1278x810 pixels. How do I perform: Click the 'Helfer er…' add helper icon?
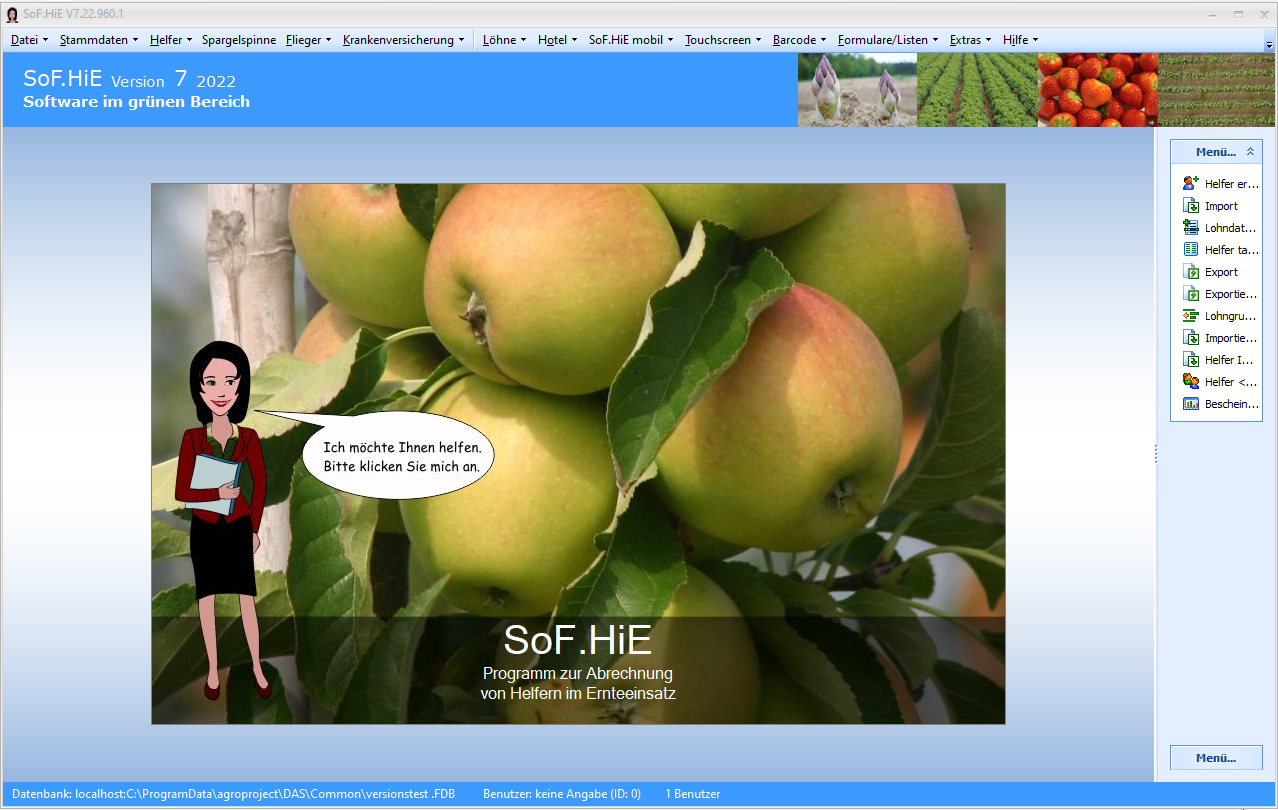[x=1190, y=184]
